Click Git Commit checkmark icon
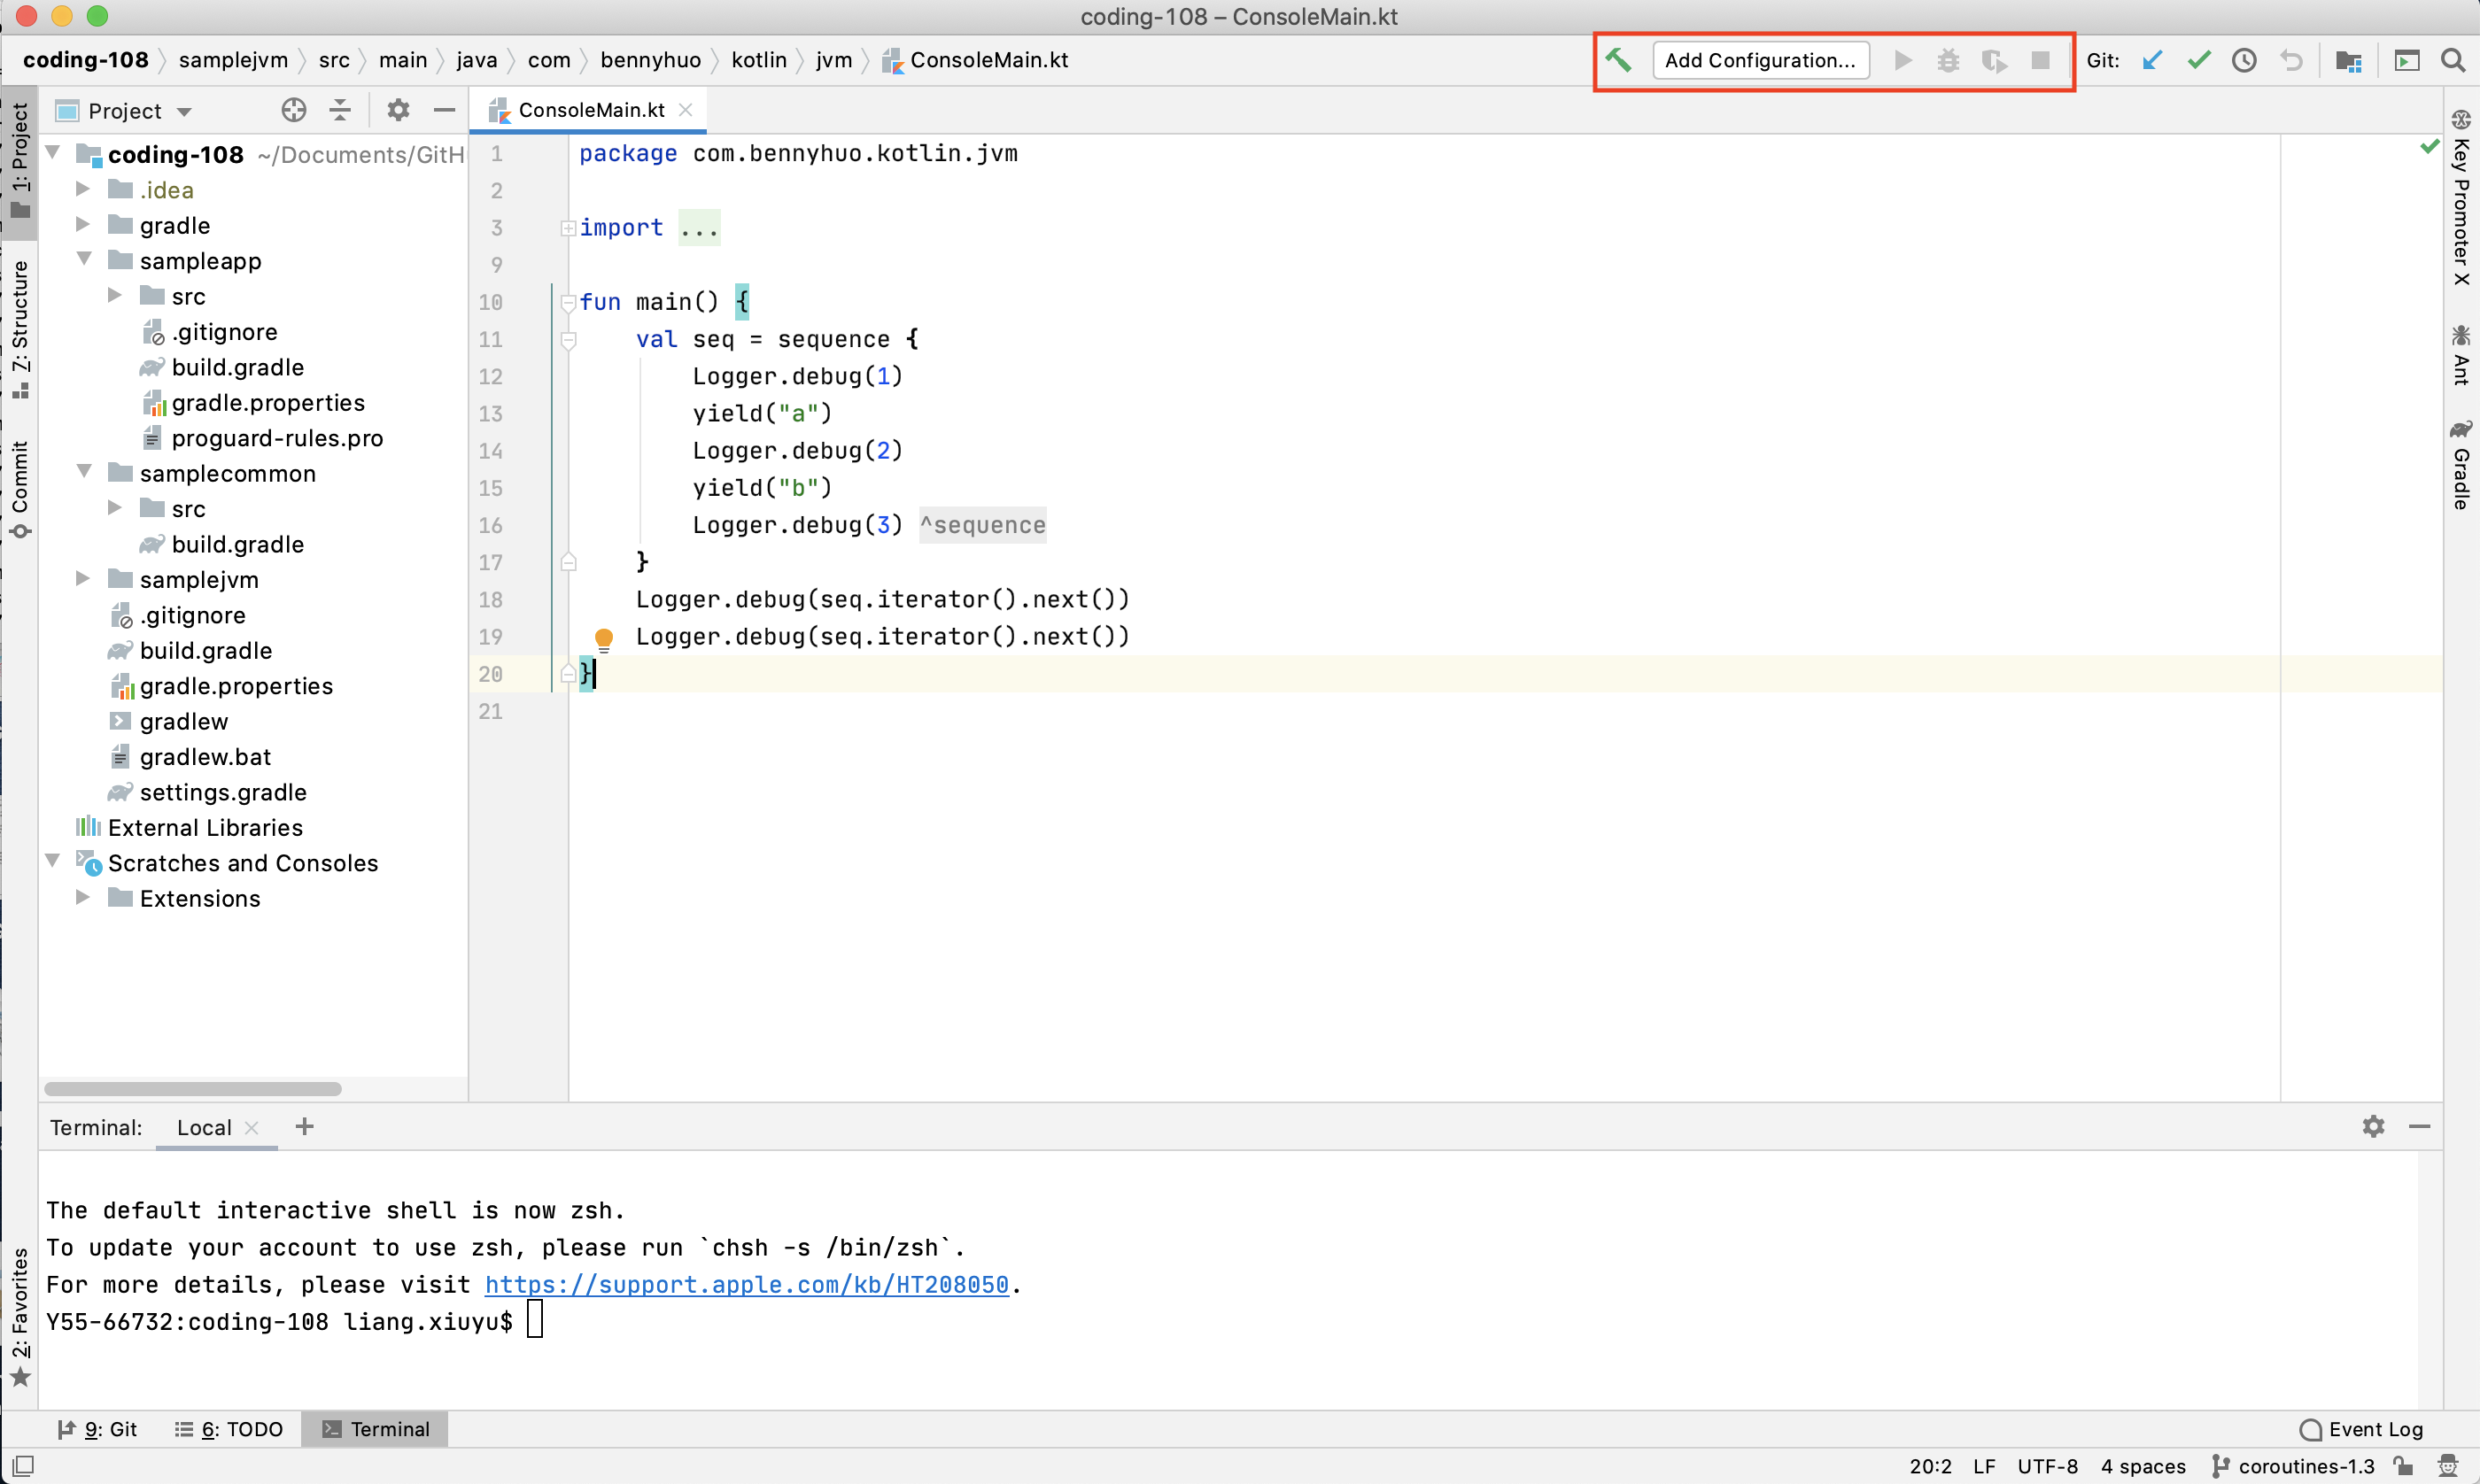Screen dimensions: 2480x1484 click(x=2199, y=60)
